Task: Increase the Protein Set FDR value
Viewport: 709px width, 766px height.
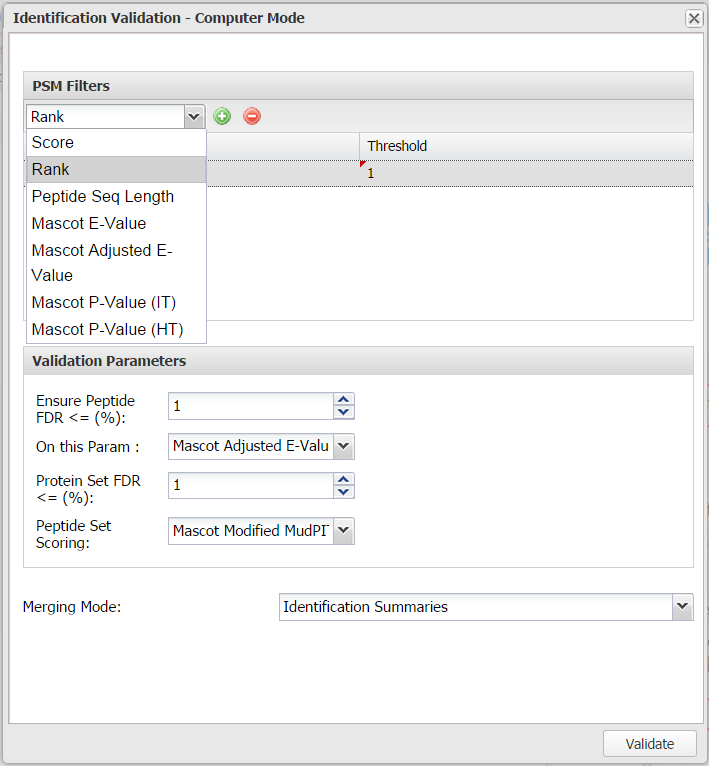Action: tap(344, 479)
